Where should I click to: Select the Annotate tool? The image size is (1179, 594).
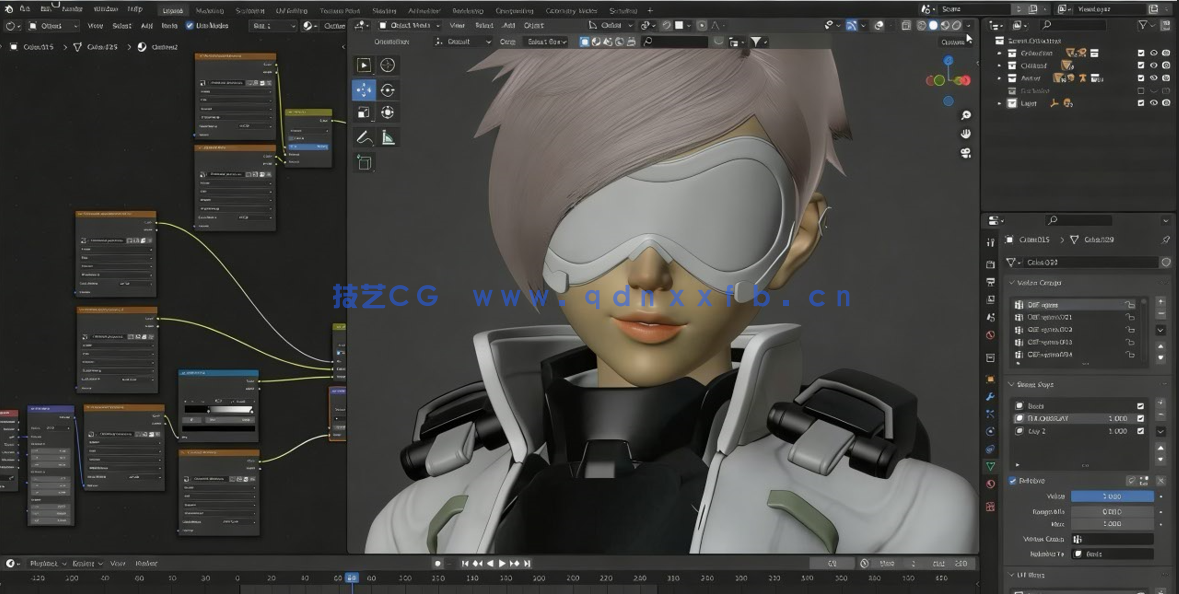pos(364,137)
